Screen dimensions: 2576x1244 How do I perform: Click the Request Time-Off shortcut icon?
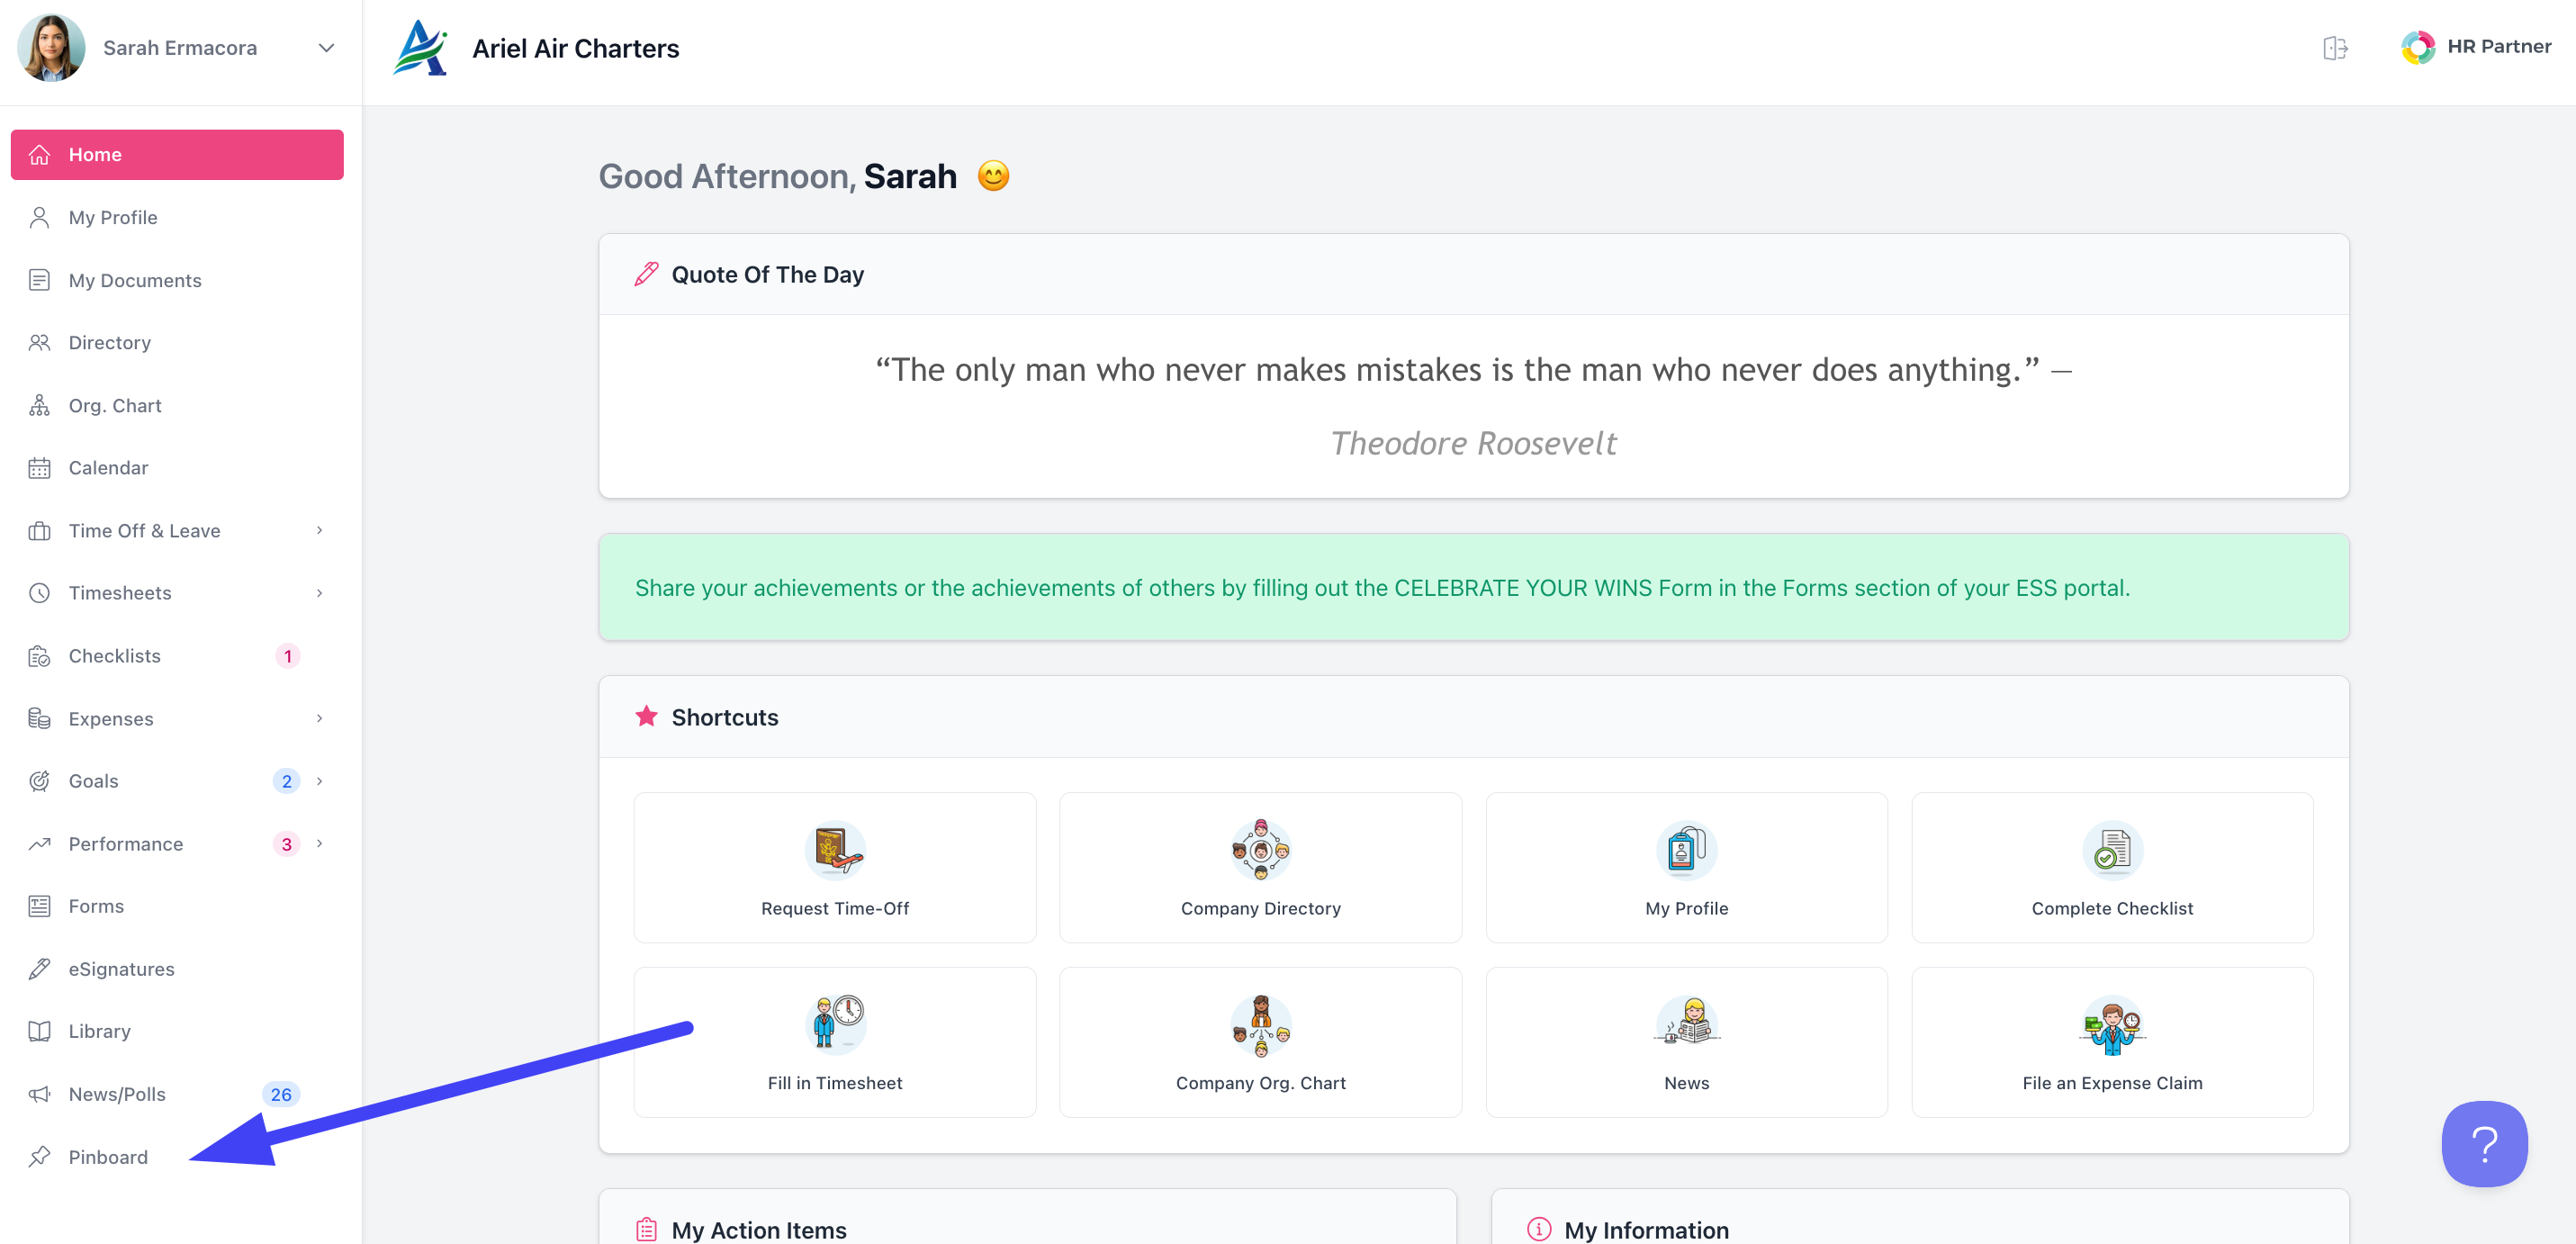tap(834, 850)
